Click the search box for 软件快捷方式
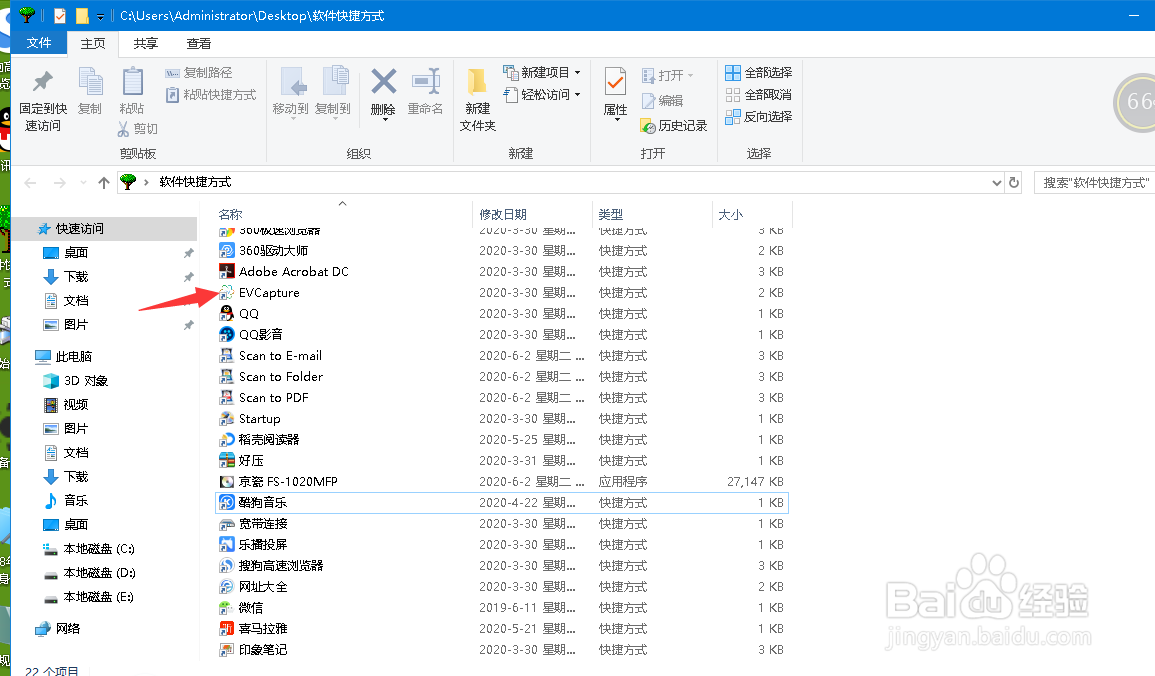Viewport: 1155px width, 676px height. pos(1095,183)
